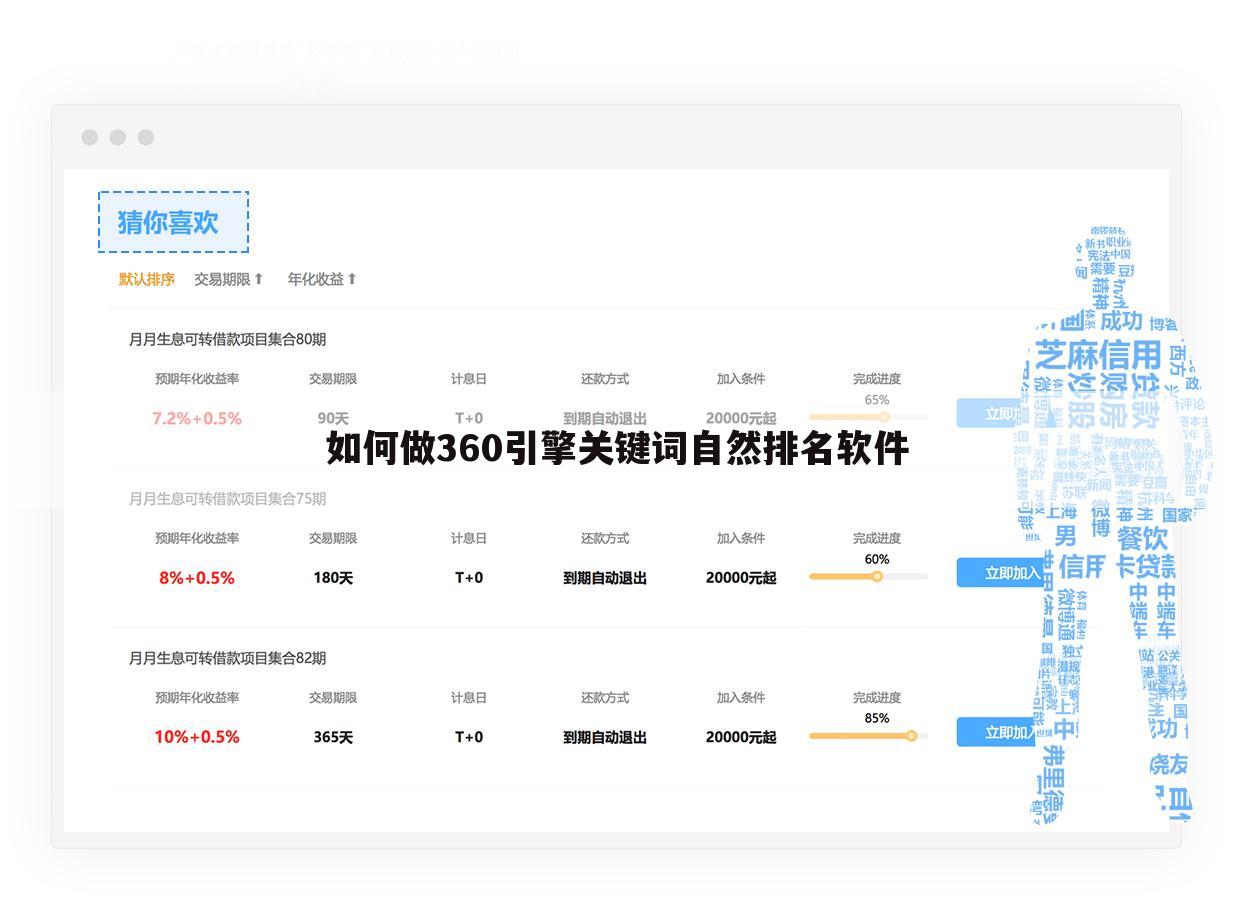
Task: Click the dashed 猜你喜欢 header box
Action: (x=173, y=222)
